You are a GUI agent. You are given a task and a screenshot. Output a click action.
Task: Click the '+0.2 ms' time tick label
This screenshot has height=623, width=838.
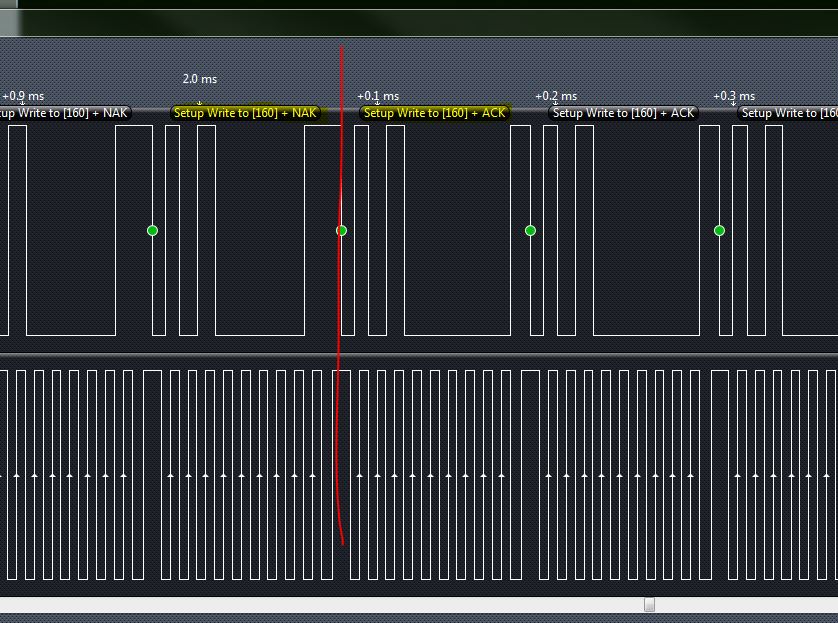(x=556, y=96)
